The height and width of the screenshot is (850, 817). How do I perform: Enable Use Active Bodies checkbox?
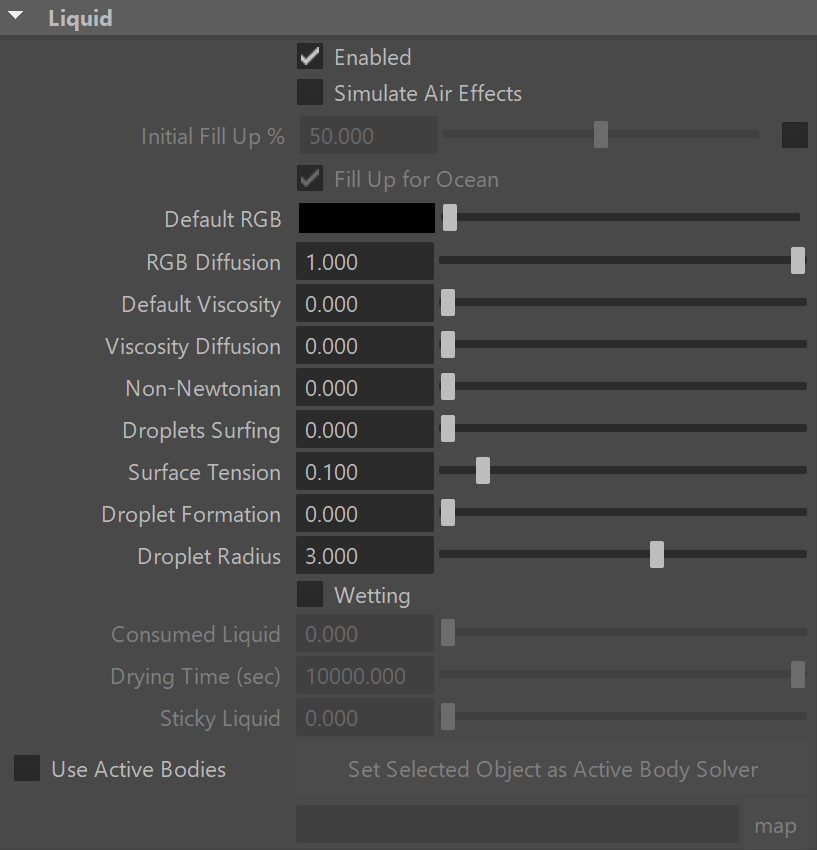click(27, 769)
